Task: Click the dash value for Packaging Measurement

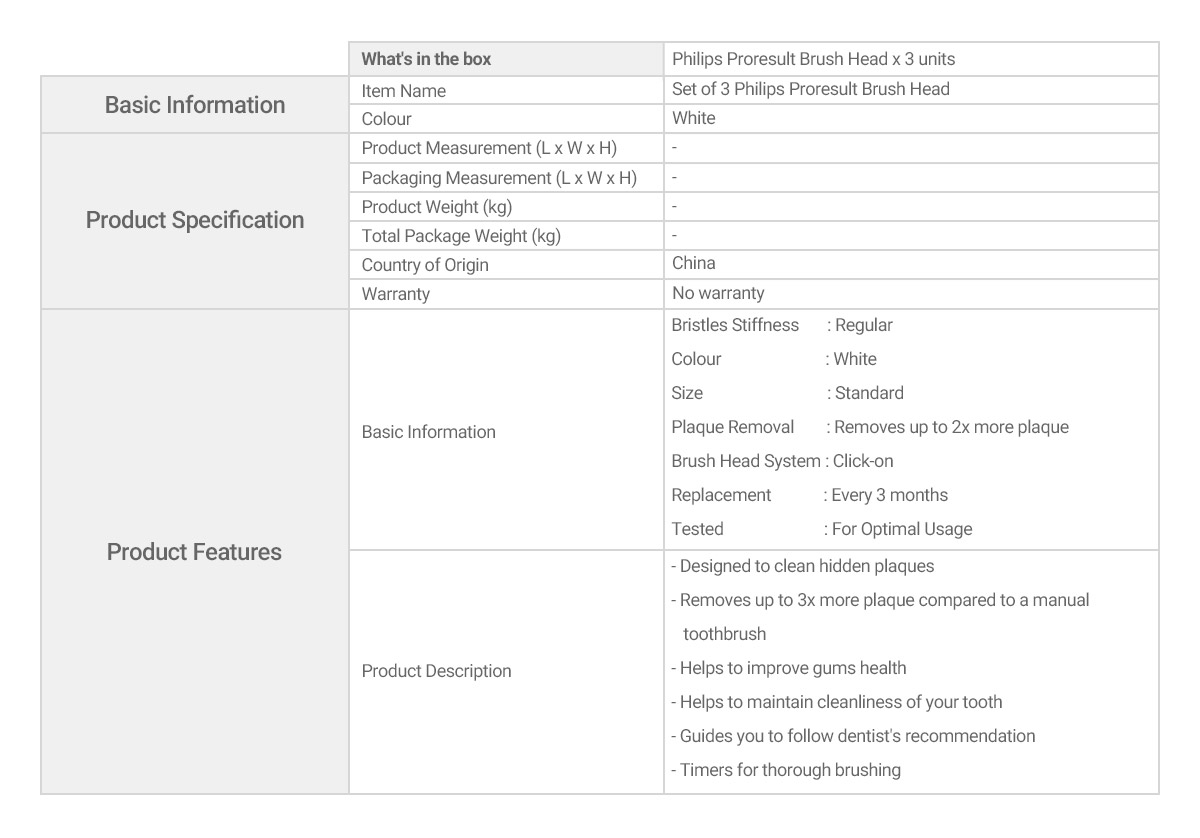Action: [x=675, y=178]
